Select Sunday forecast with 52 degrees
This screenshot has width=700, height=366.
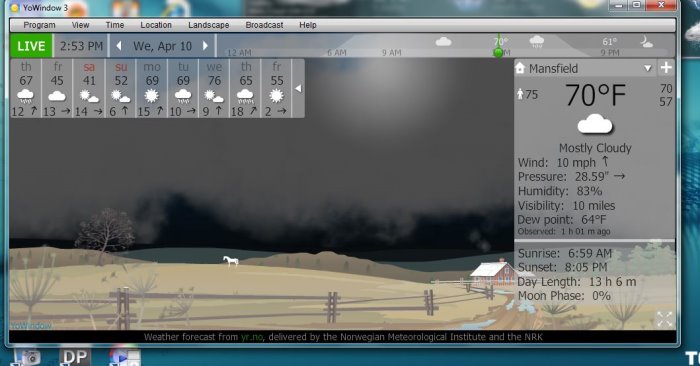click(x=121, y=88)
